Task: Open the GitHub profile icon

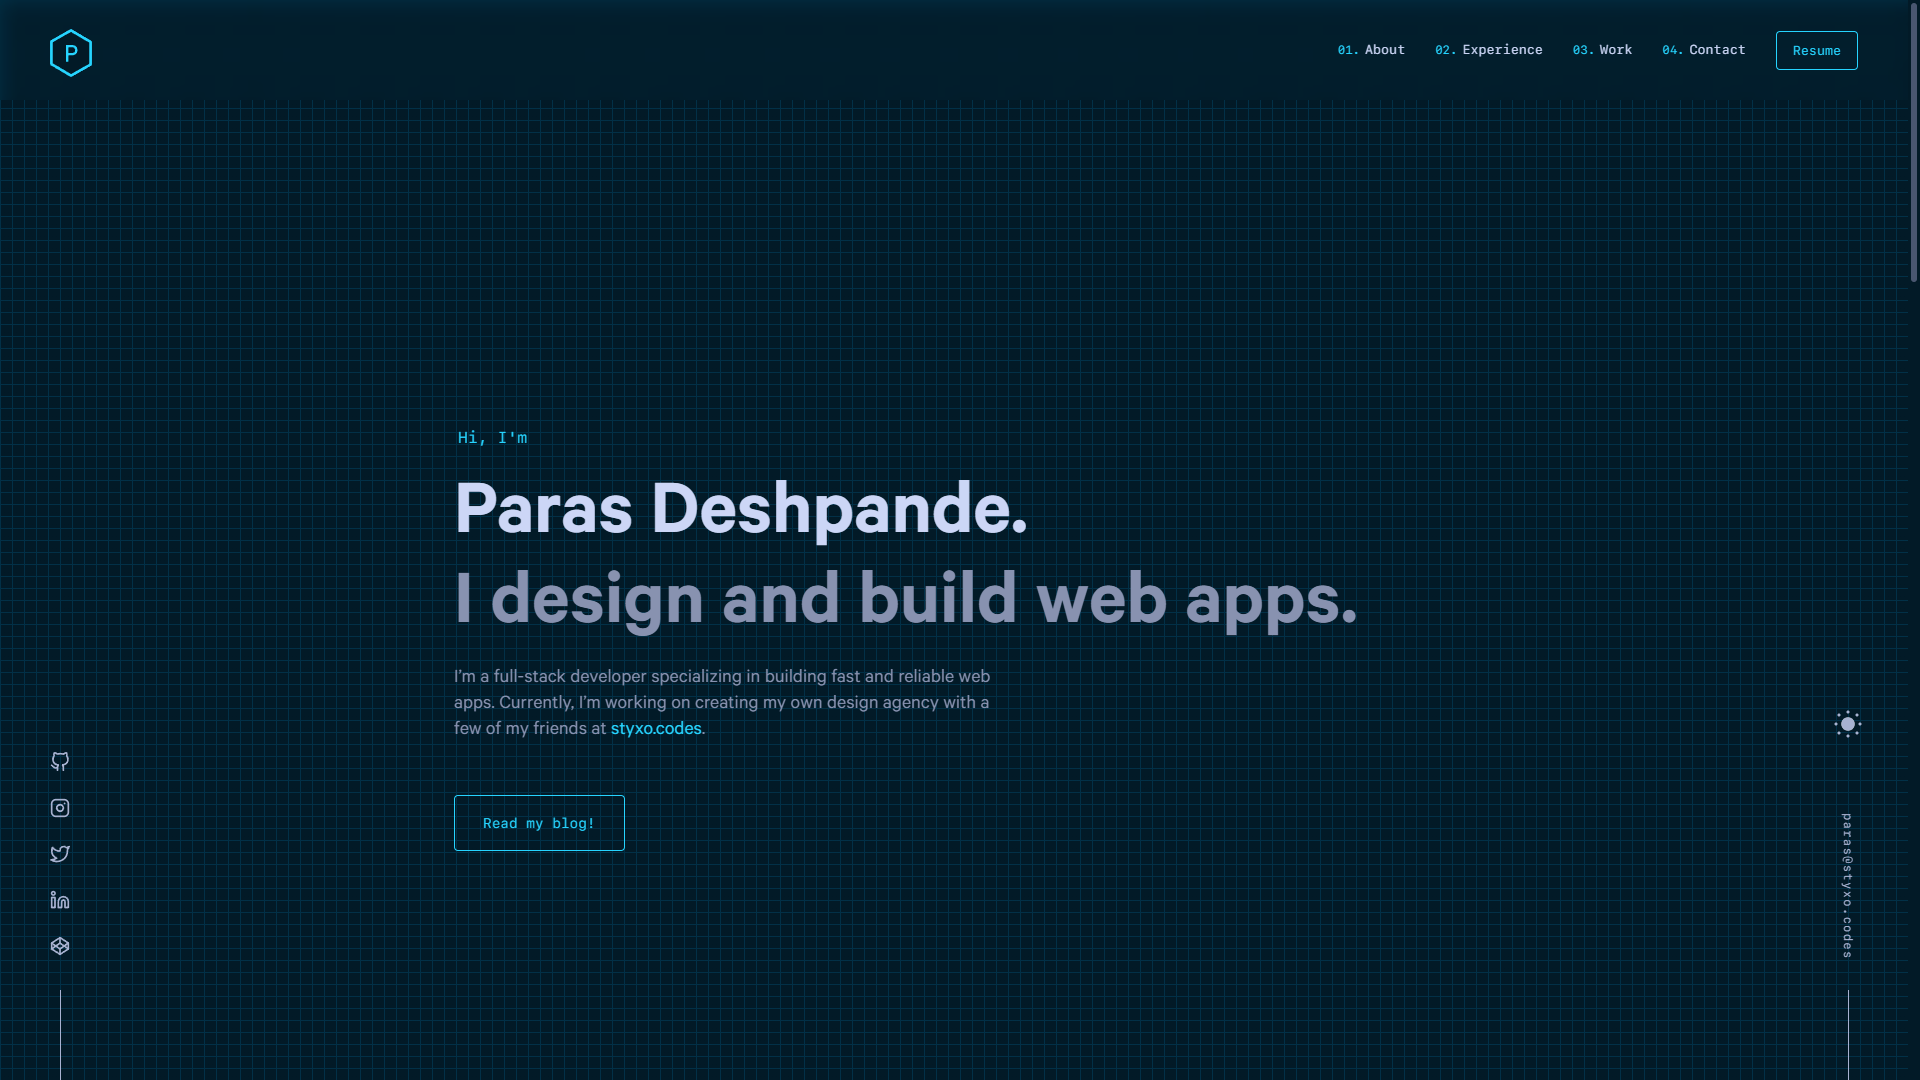Action: click(60, 762)
